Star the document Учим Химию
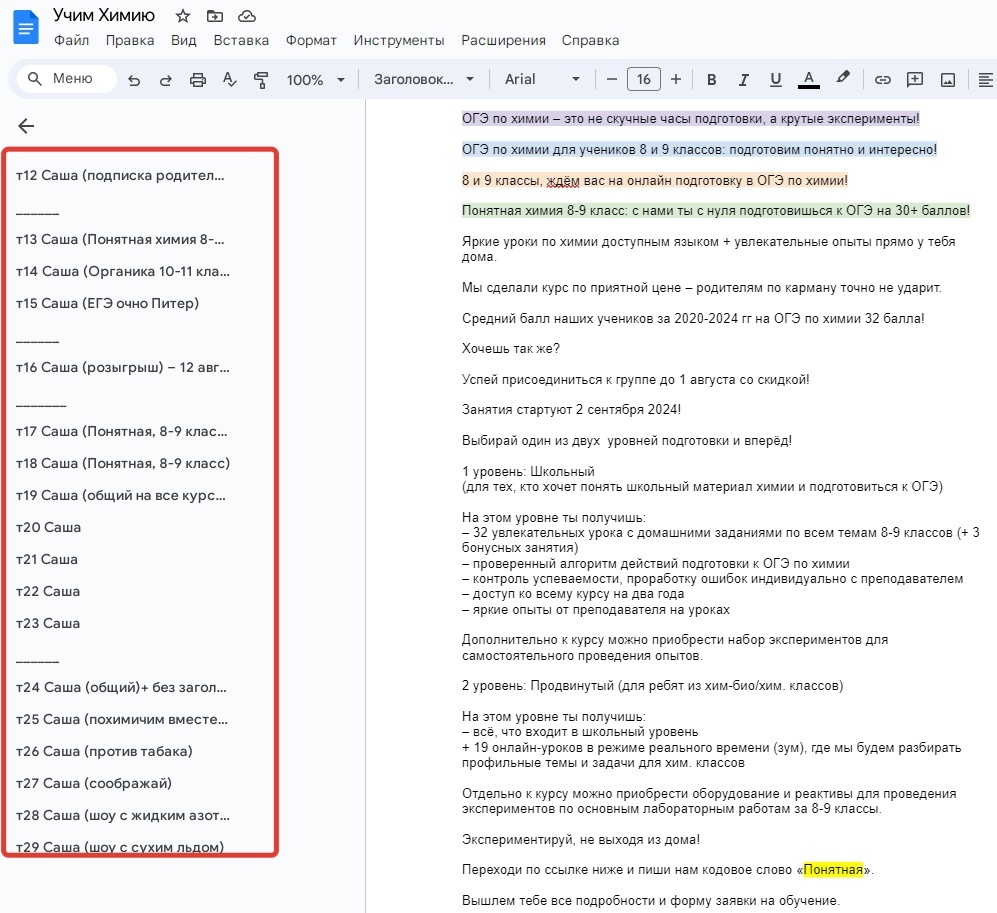This screenshot has width=997, height=913. [183, 16]
